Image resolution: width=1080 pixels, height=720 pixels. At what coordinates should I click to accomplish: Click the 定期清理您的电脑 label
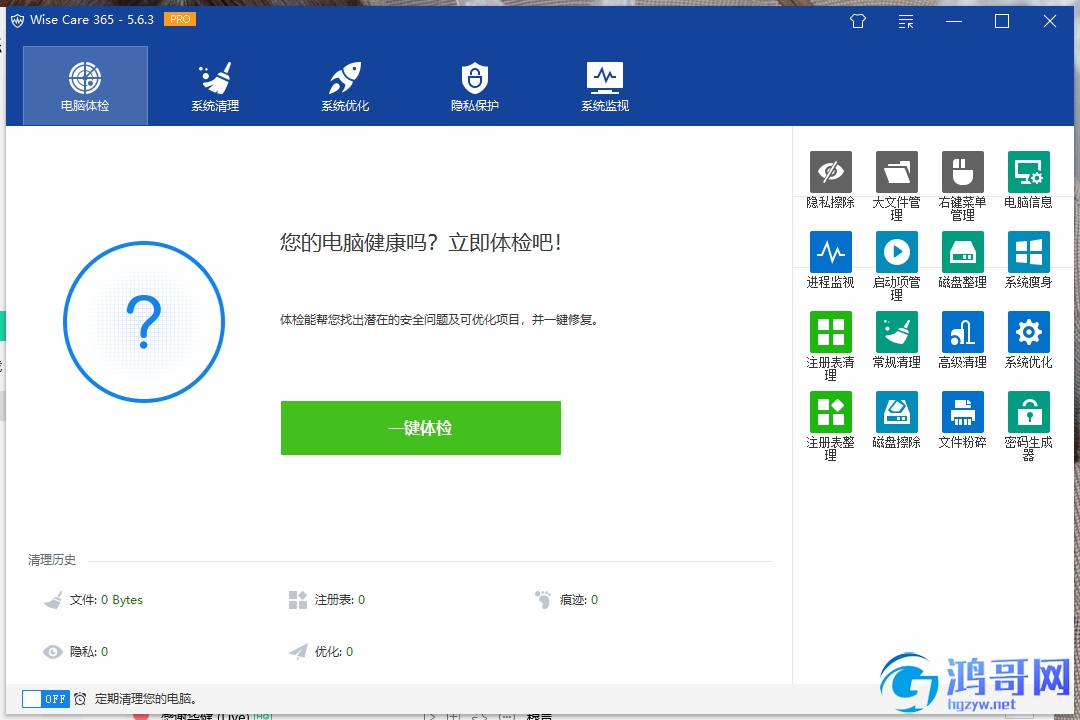pyautogui.click(x=146, y=699)
